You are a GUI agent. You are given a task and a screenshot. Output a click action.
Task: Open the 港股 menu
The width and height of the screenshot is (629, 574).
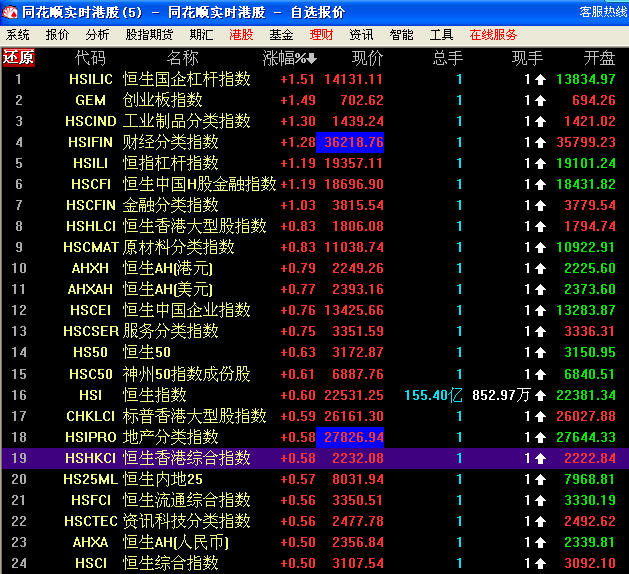tap(241, 34)
